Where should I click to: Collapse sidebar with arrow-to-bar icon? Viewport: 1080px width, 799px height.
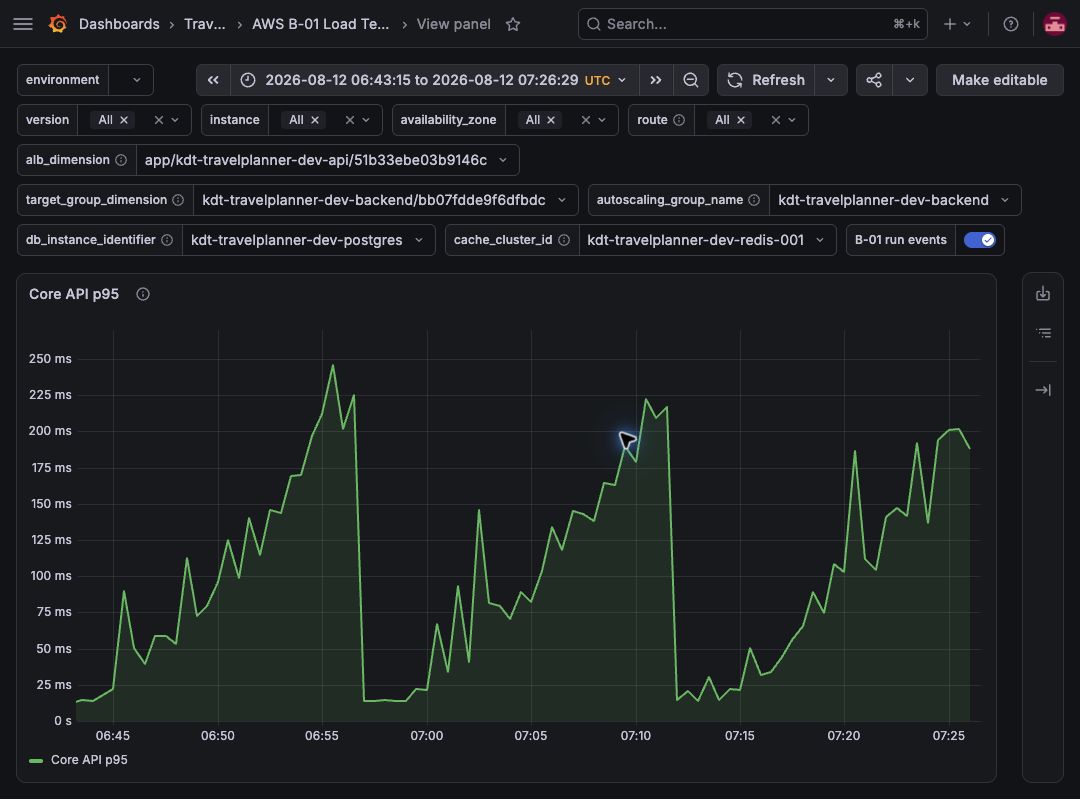[x=1043, y=390]
